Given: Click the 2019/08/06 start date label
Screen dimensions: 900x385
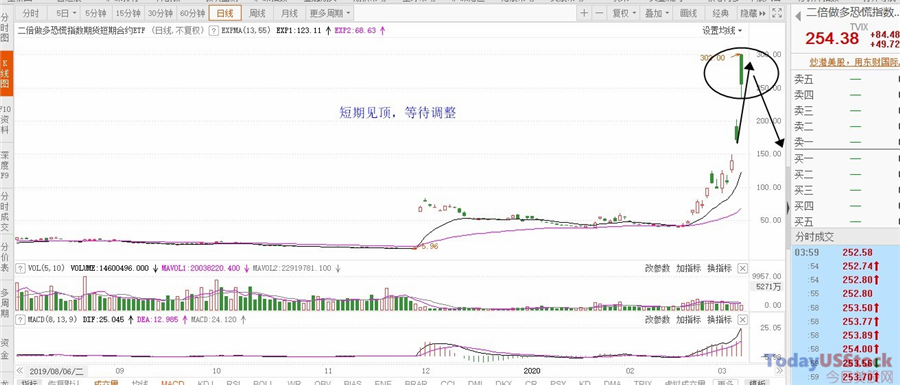Looking at the screenshot, I should [57, 371].
